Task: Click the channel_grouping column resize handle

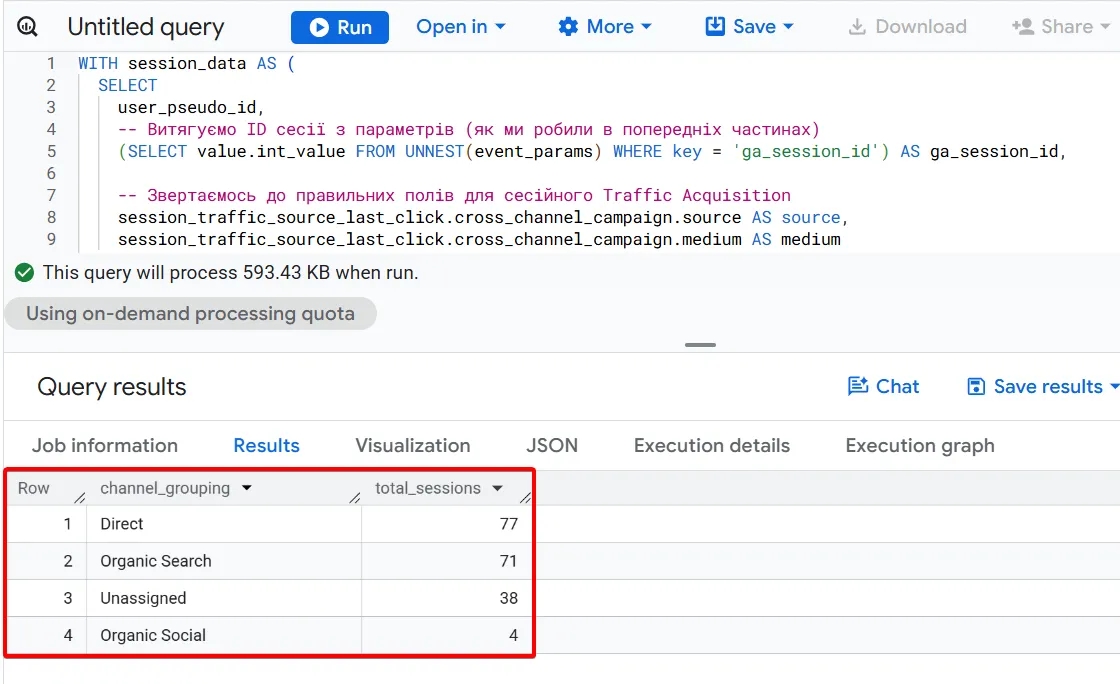Action: click(x=355, y=498)
